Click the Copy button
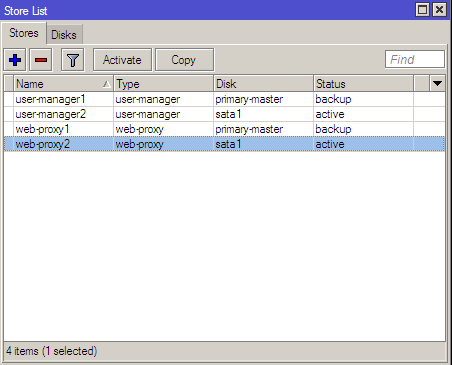Screen dimensions: 452x365 click(x=184, y=60)
